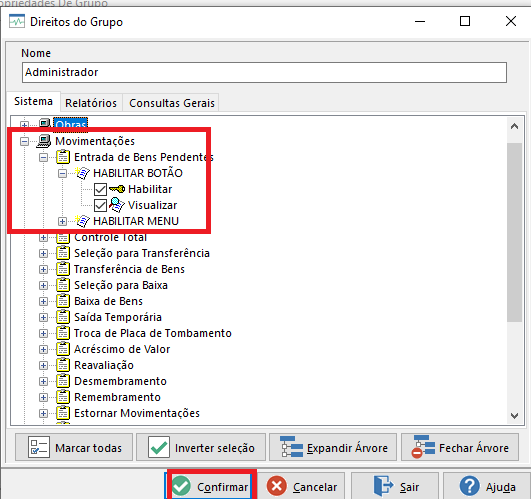Image resolution: width=531 pixels, height=499 pixels.
Task: Click the Marcar todas button
Action: click(74, 447)
